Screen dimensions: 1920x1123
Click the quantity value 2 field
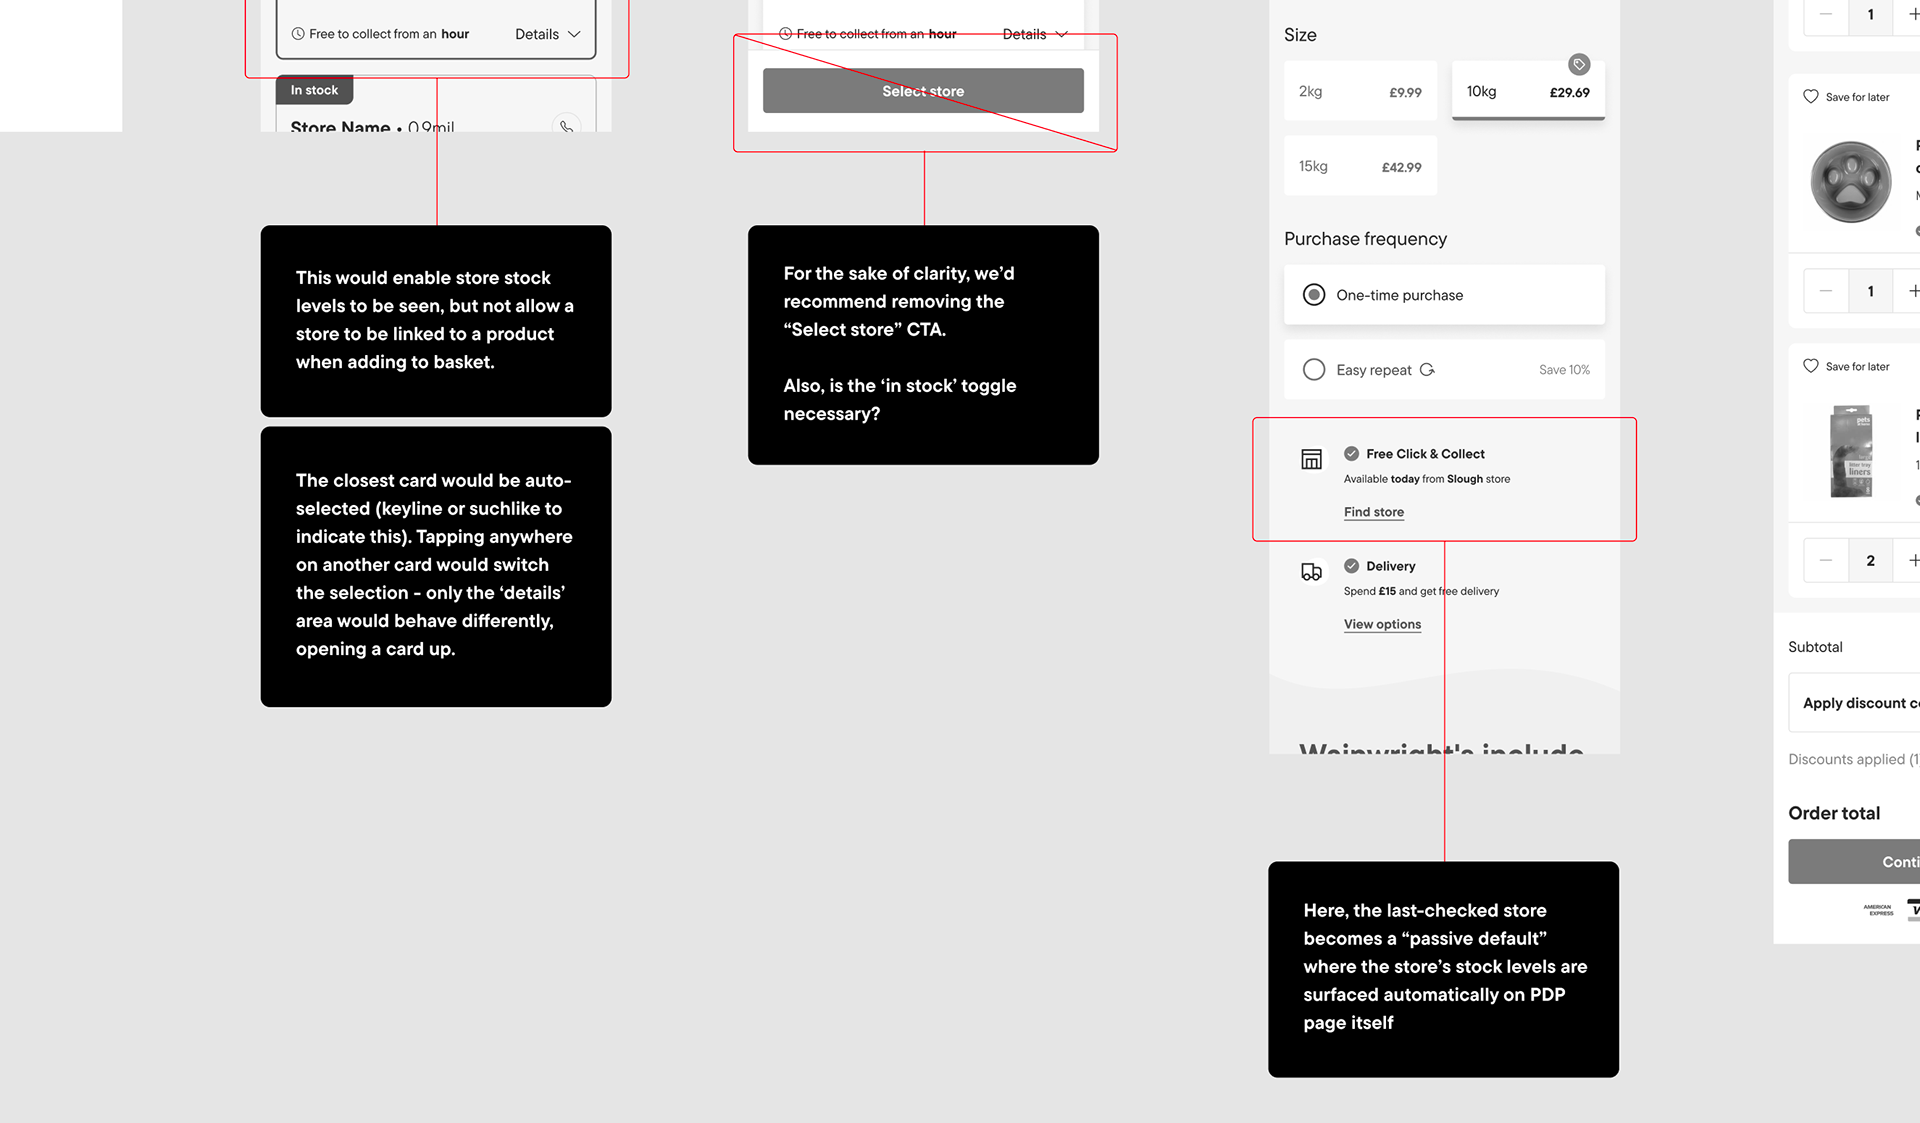(1870, 561)
